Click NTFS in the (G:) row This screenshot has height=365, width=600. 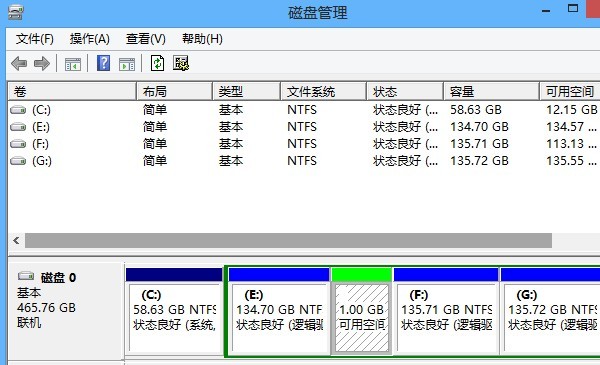(302, 161)
